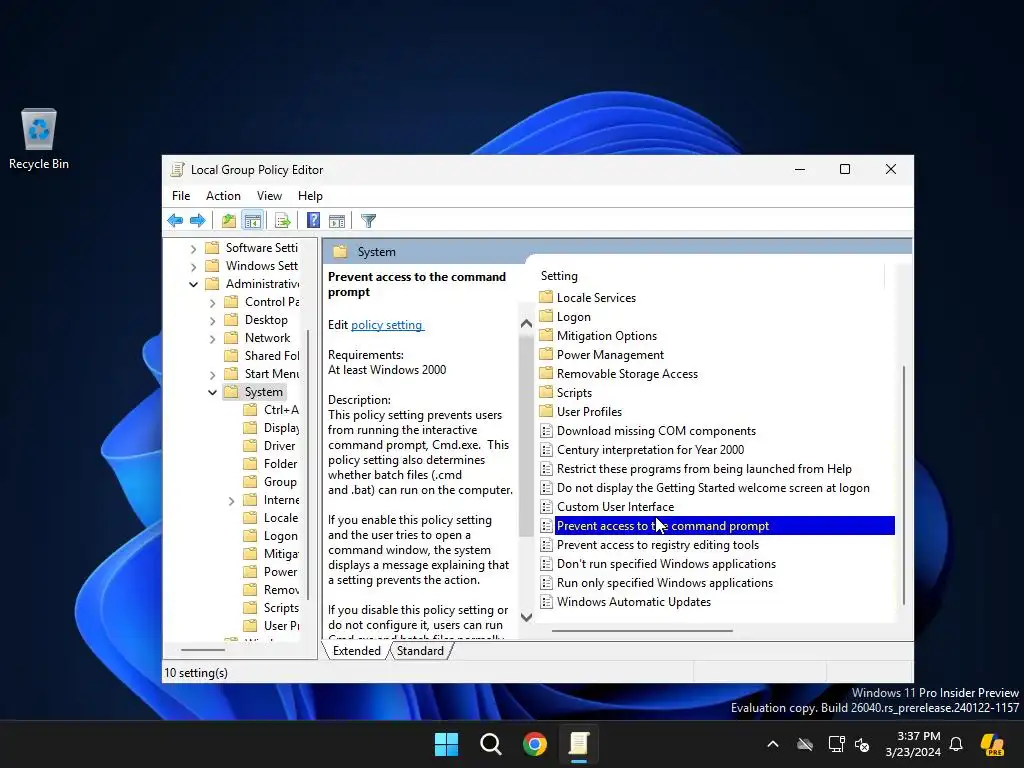The width and height of the screenshot is (1024, 768).
Task: Open taskbar Search magnifier
Action: [490, 744]
